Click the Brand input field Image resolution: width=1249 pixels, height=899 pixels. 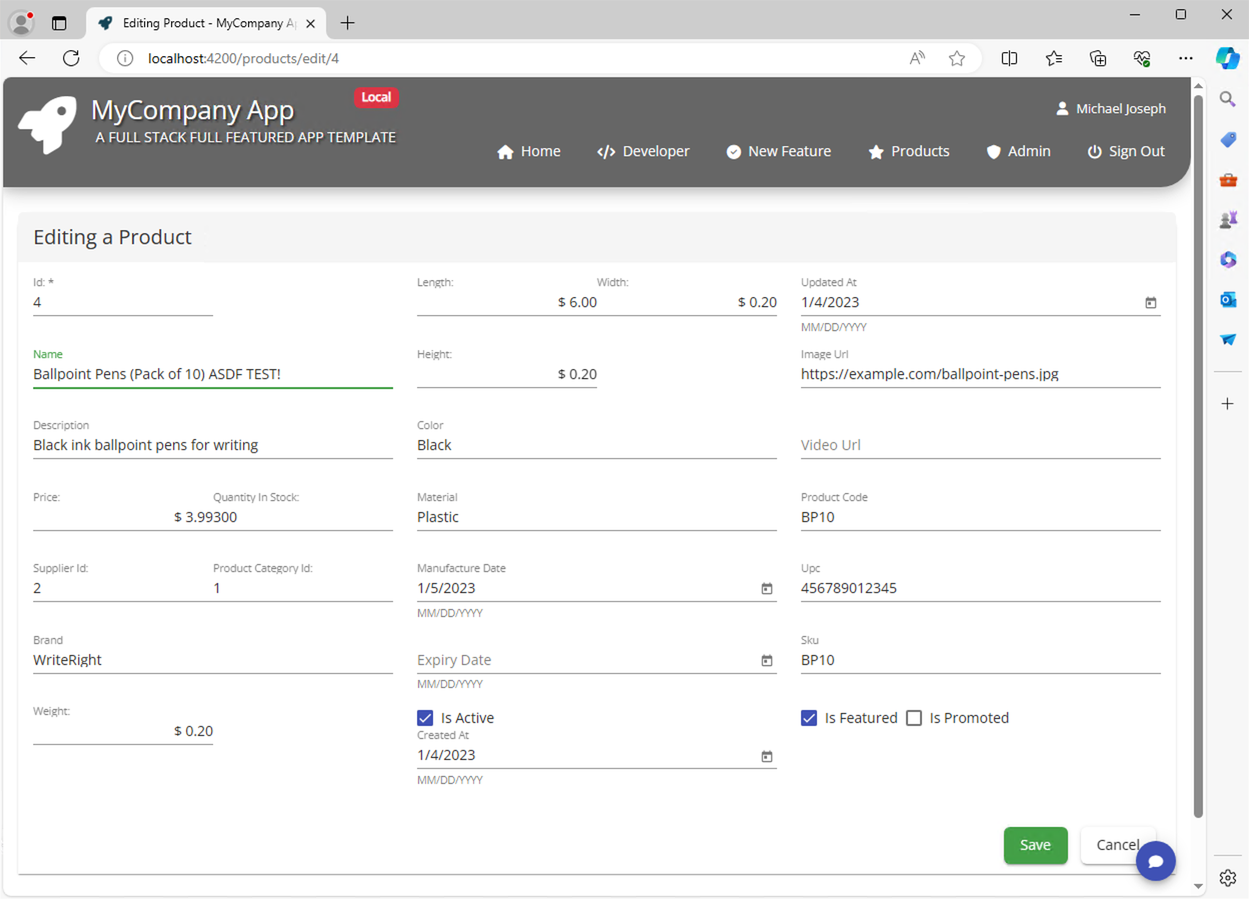pos(213,660)
